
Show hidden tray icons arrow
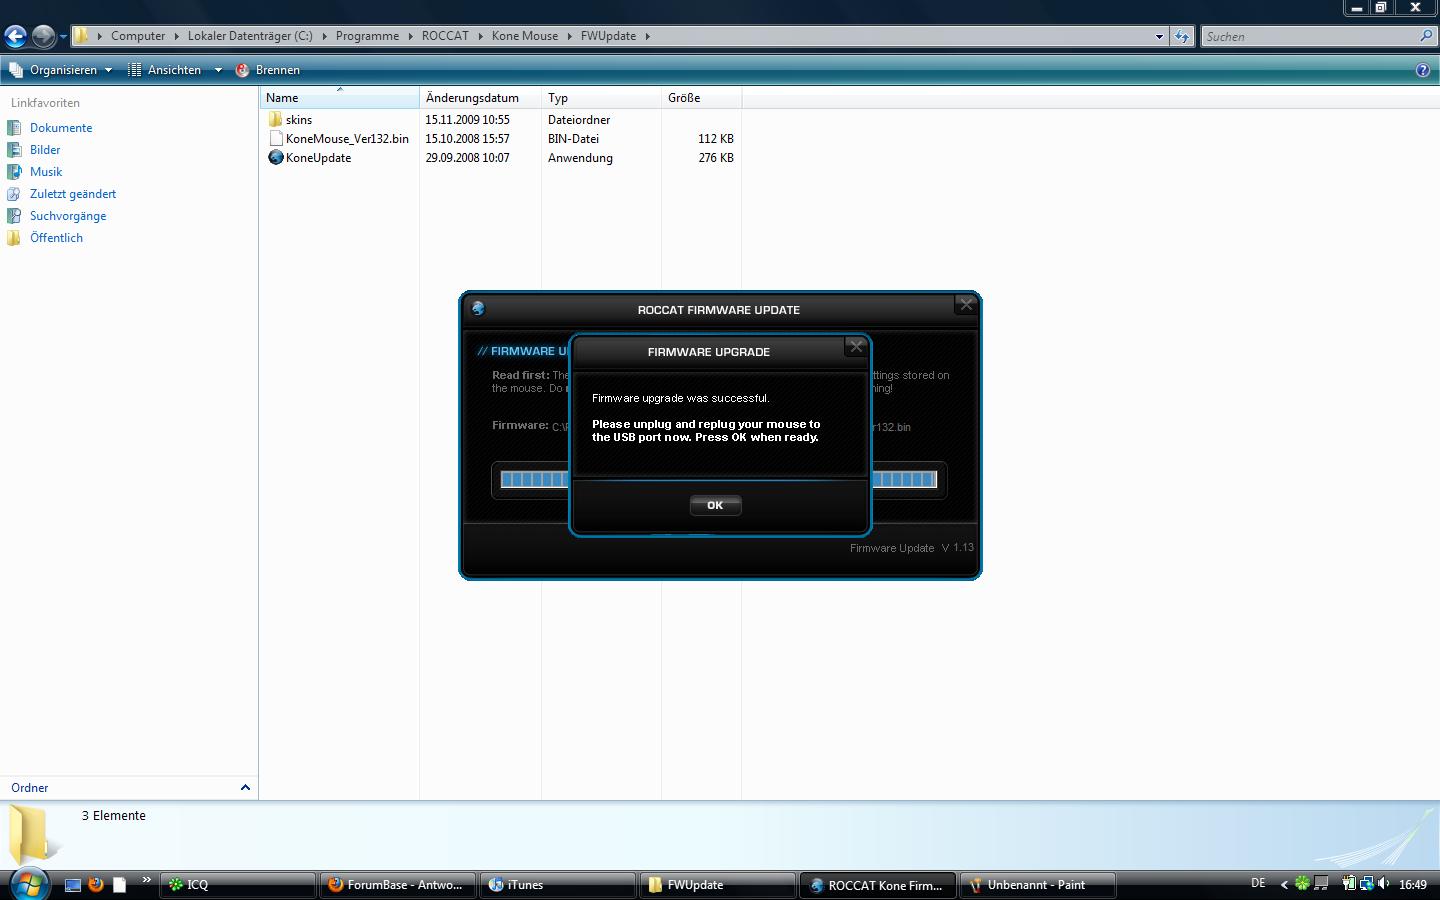coord(1284,884)
